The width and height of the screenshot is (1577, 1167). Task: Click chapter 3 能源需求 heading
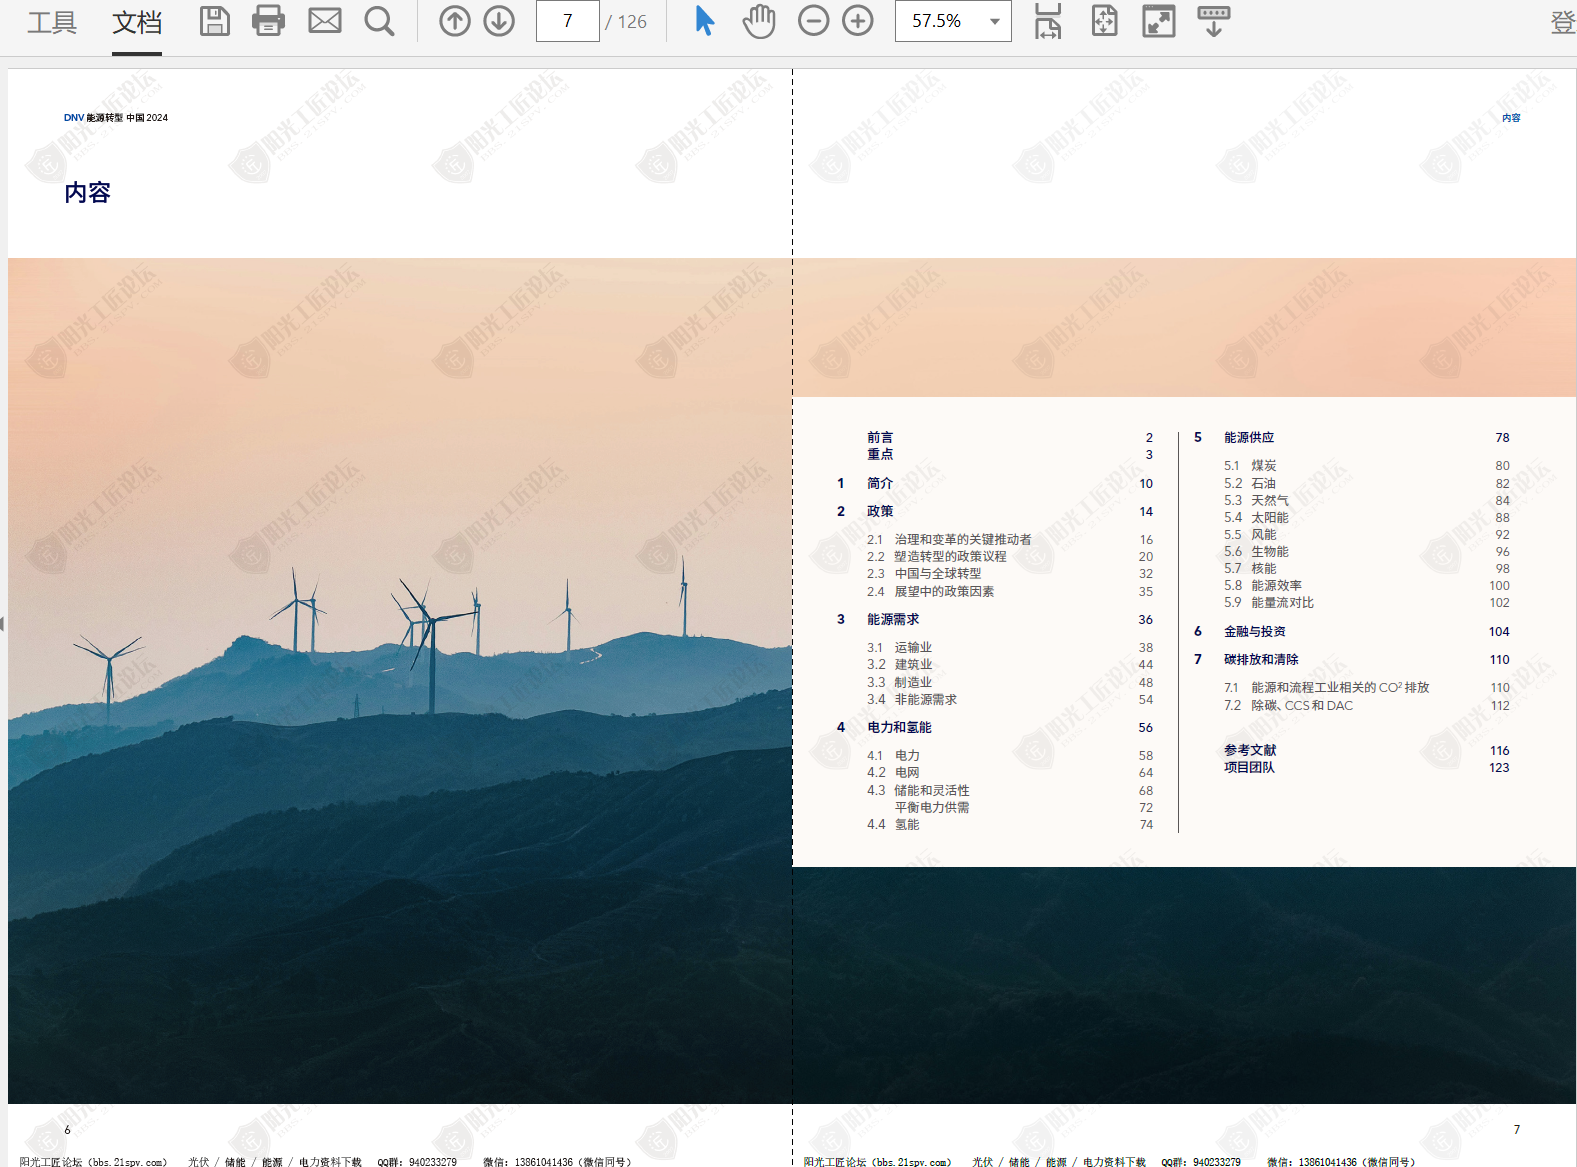(x=893, y=619)
